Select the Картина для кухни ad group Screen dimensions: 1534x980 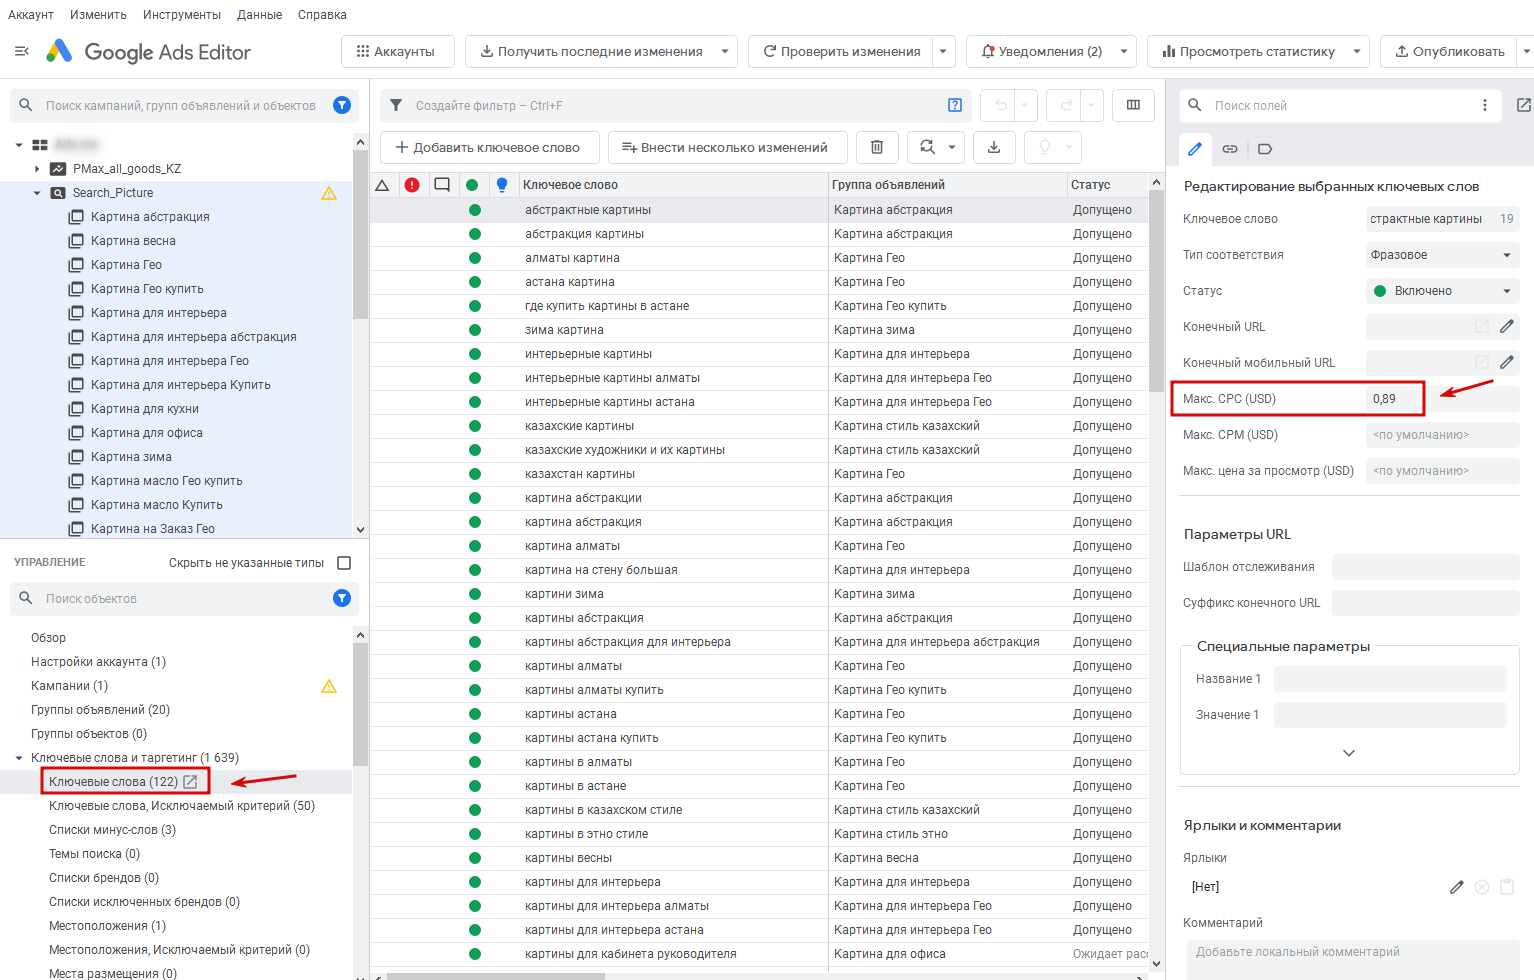click(x=144, y=409)
